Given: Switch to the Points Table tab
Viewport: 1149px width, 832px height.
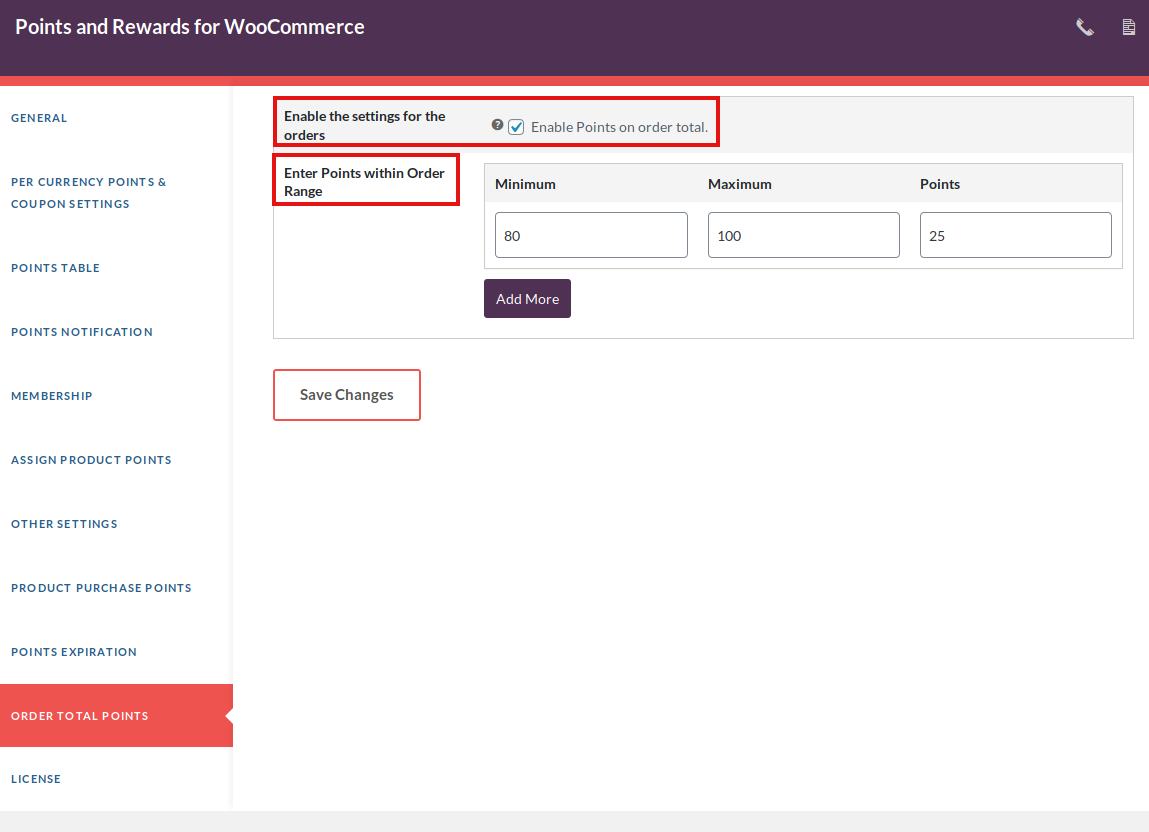Looking at the screenshot, I should click(55, 268).
